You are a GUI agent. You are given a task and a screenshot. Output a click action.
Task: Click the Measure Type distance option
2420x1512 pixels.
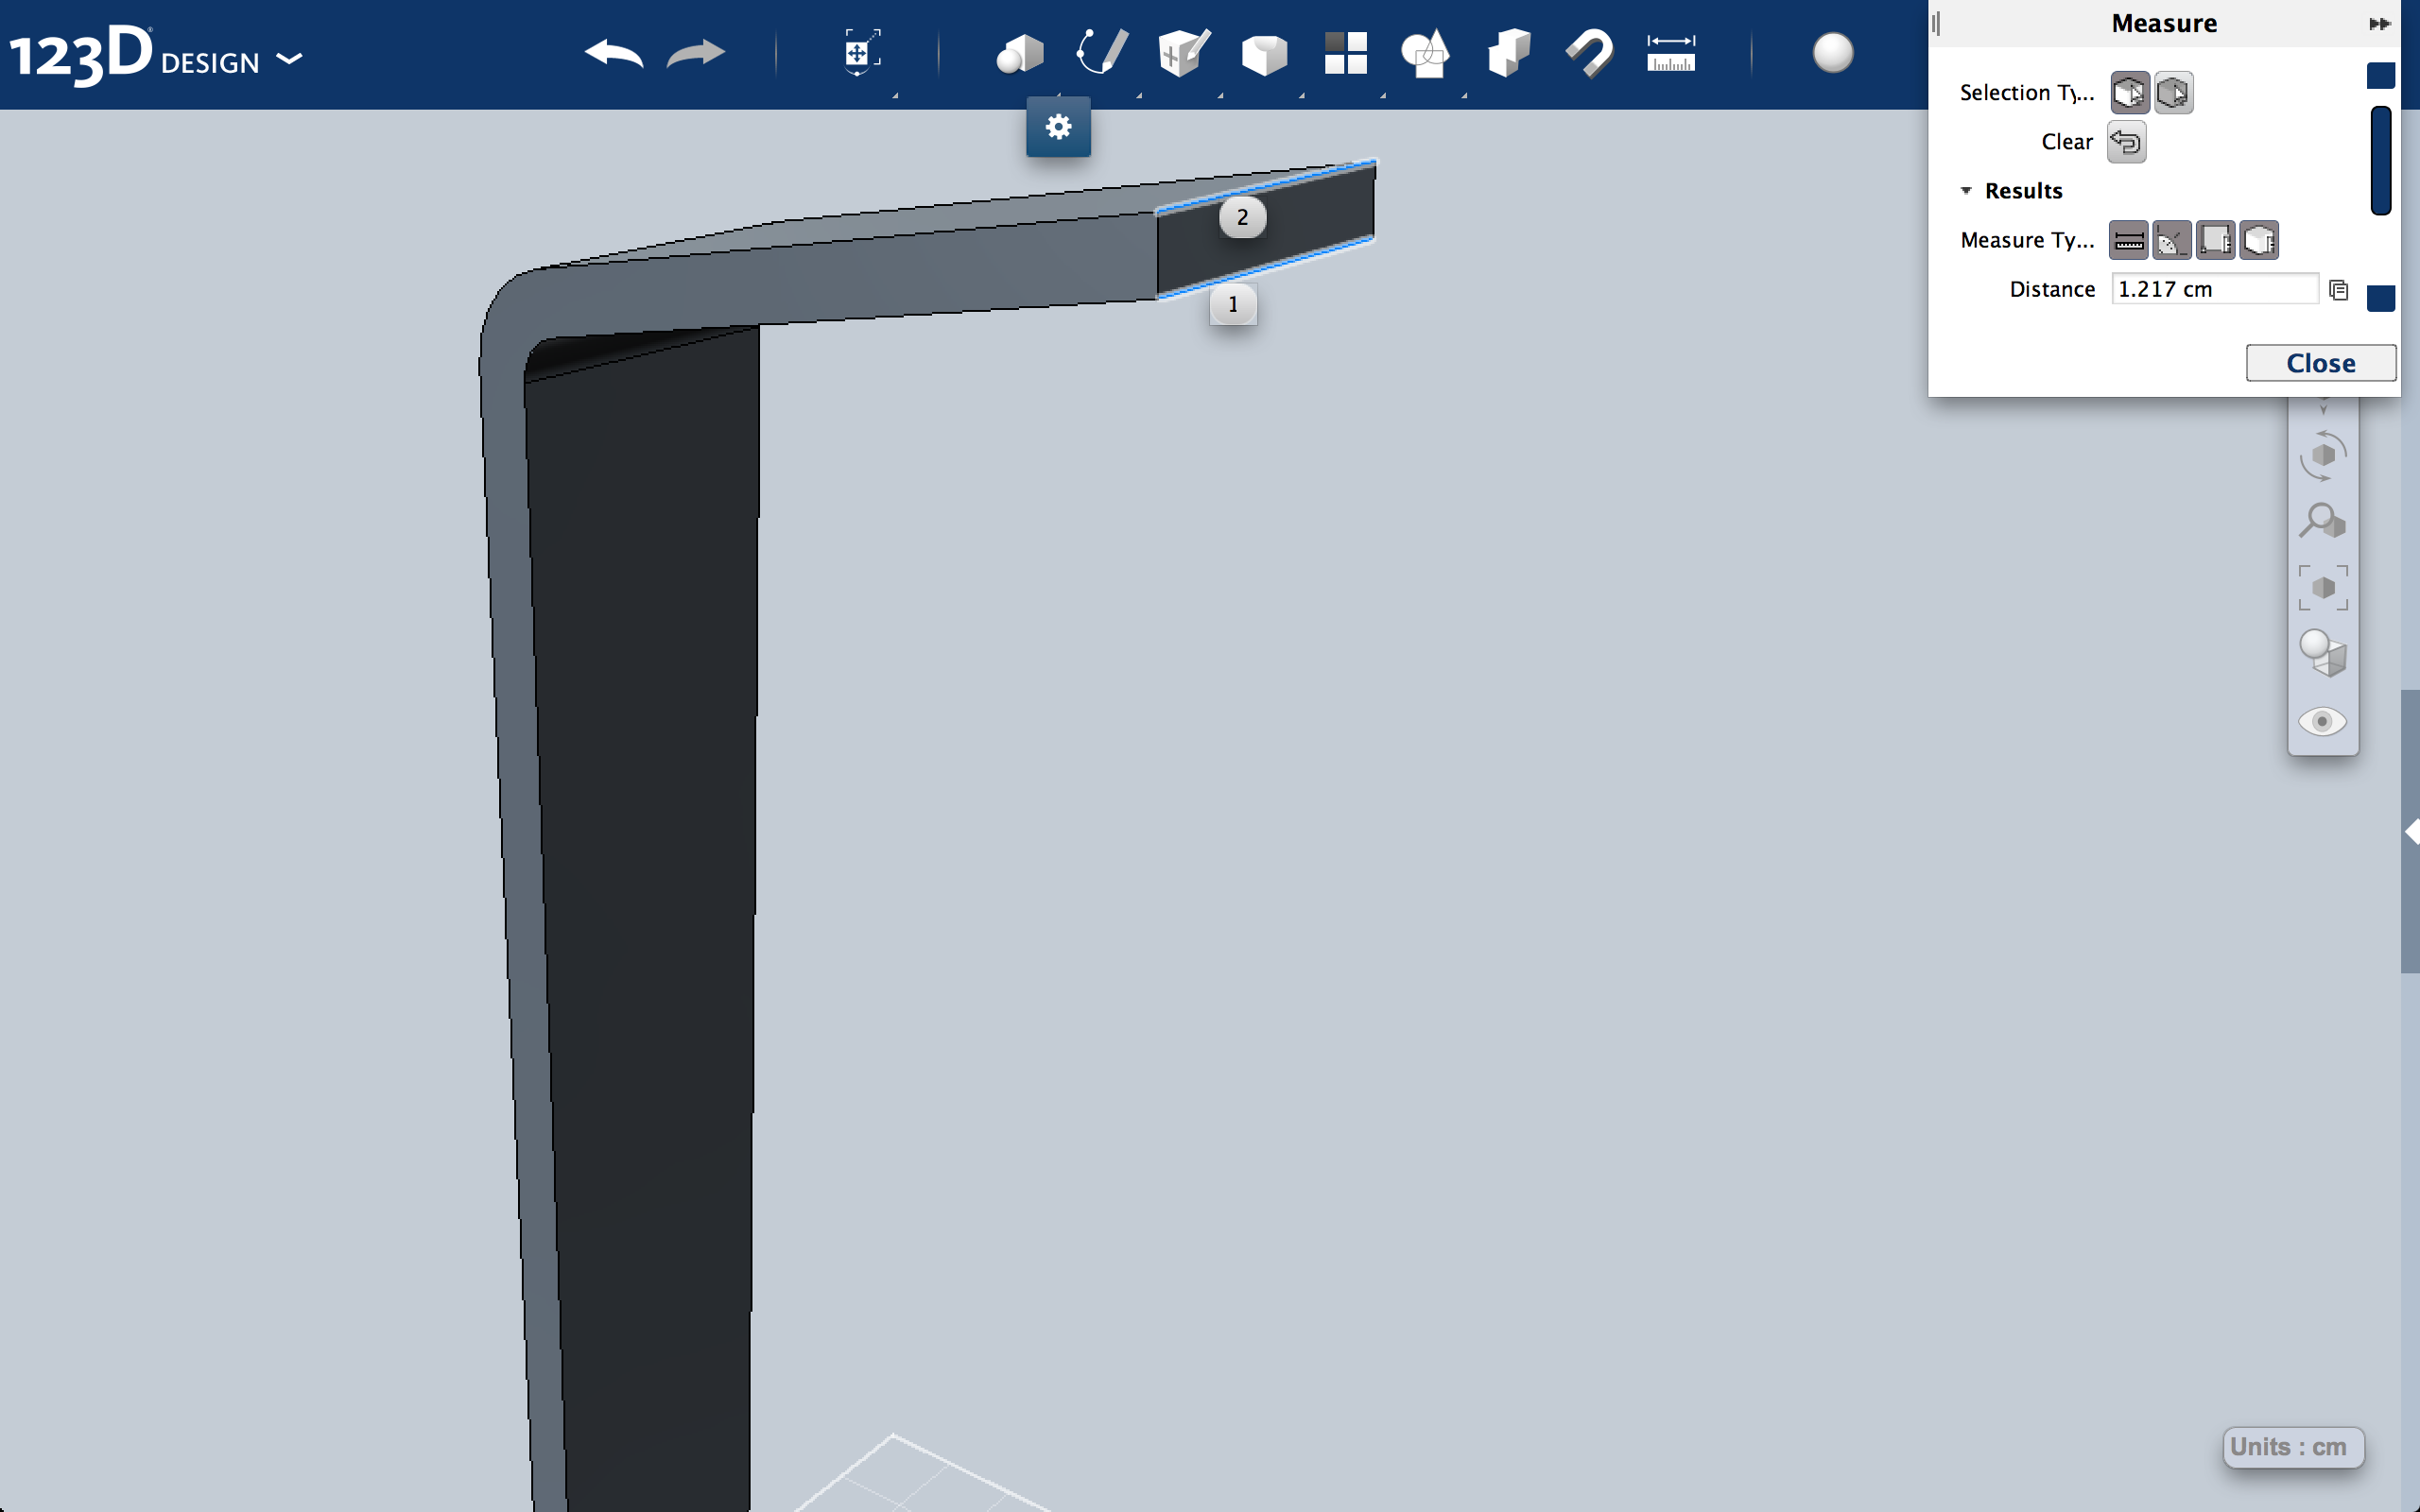(2127, 240)
